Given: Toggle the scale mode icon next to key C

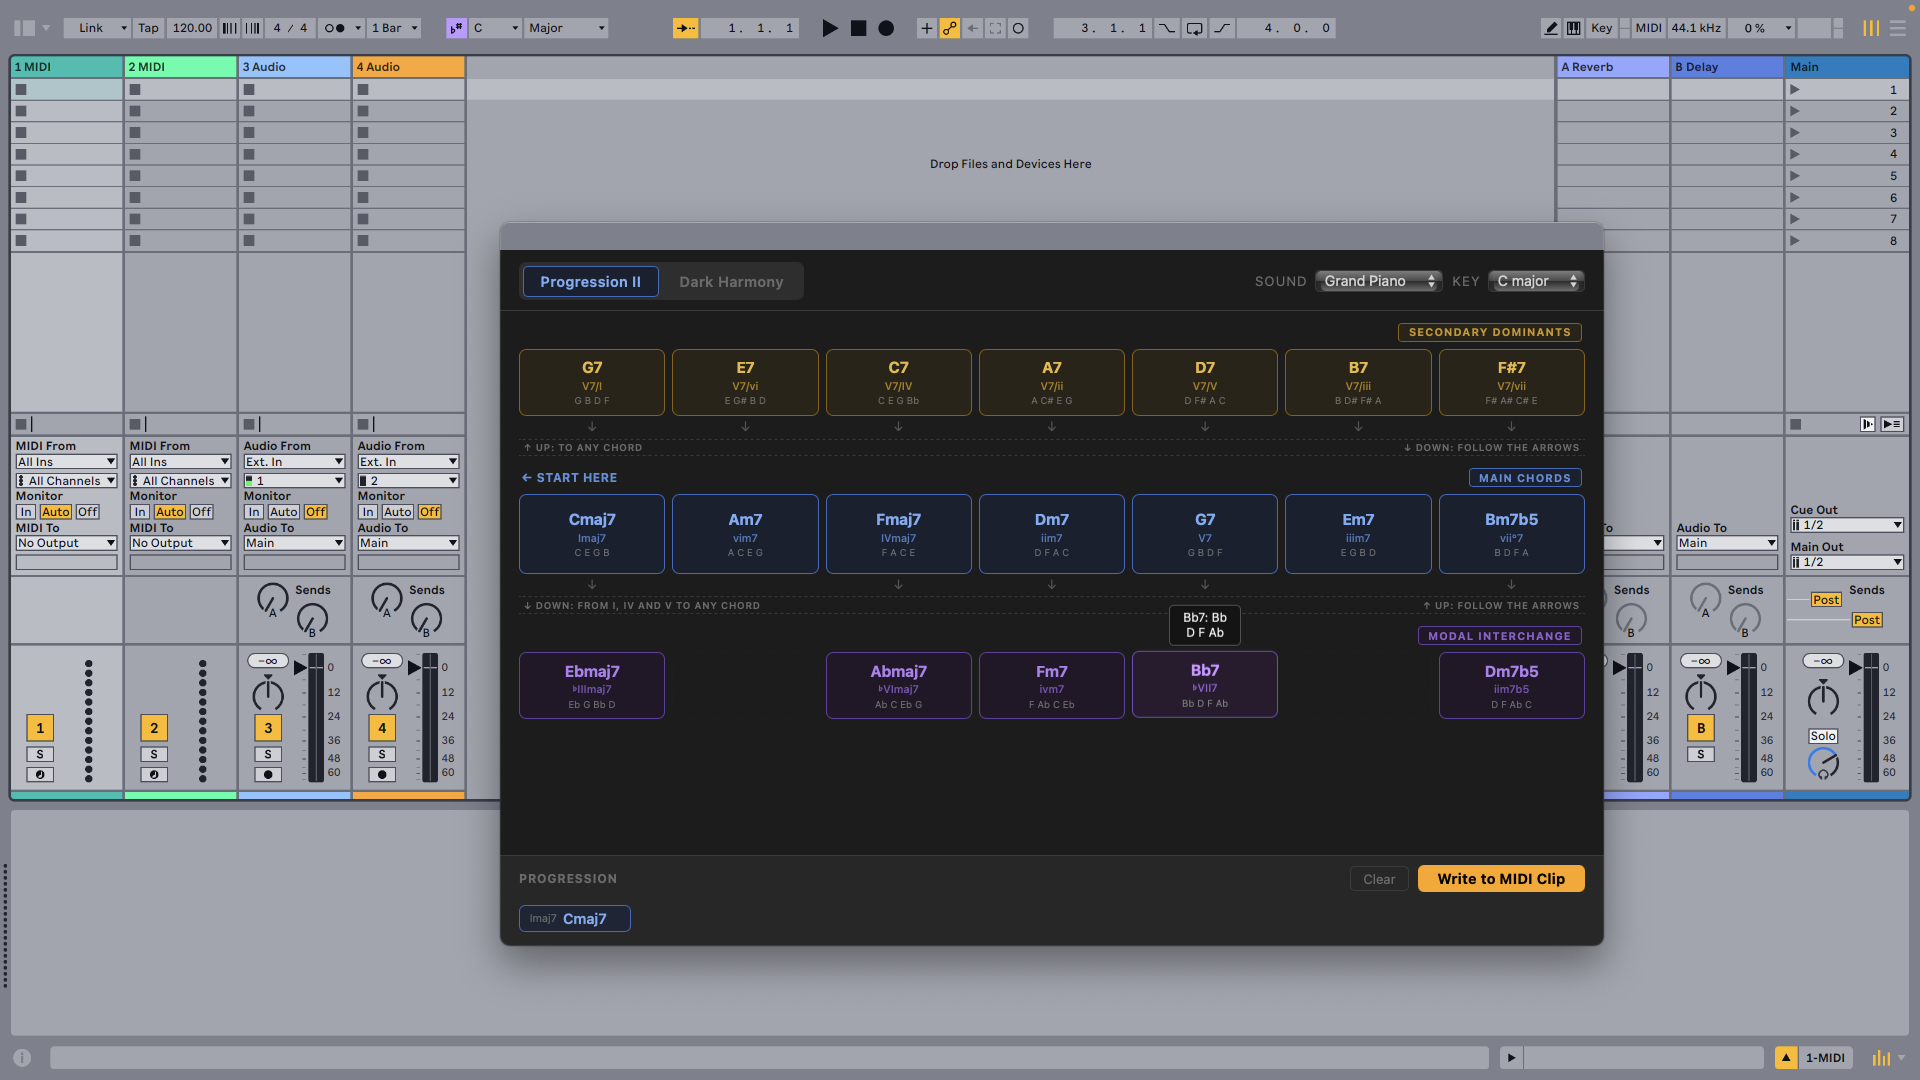Looking at the screenshot, I should (456, 28).
